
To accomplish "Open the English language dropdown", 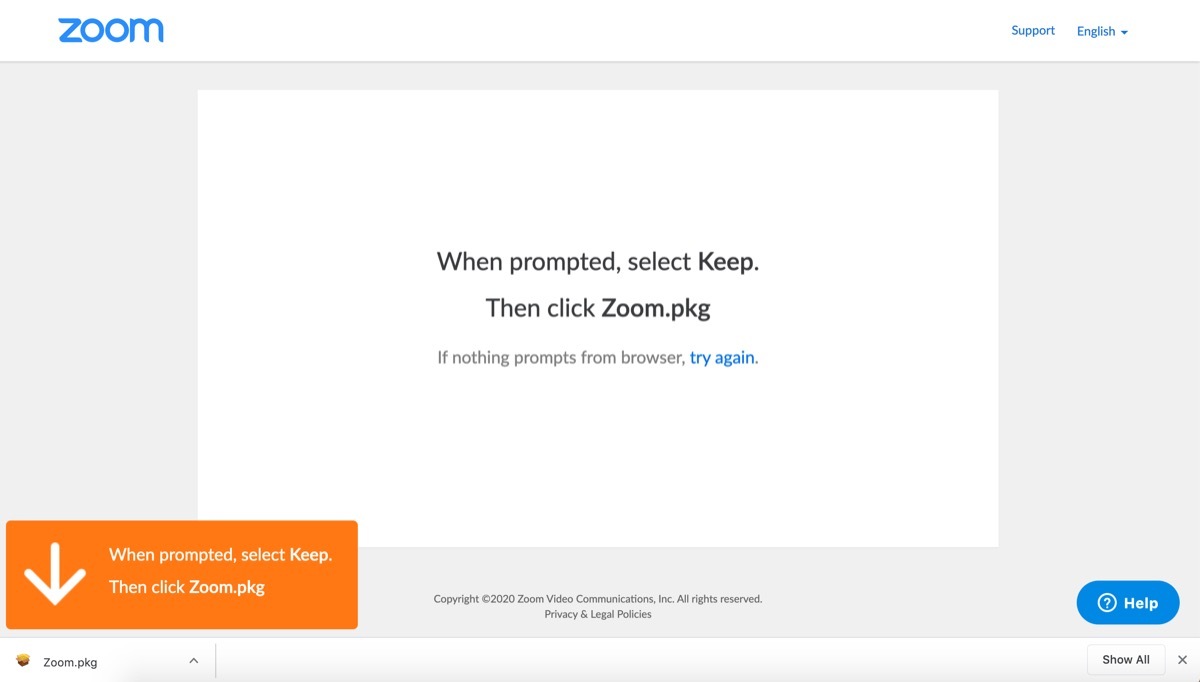I will 1100,31.
